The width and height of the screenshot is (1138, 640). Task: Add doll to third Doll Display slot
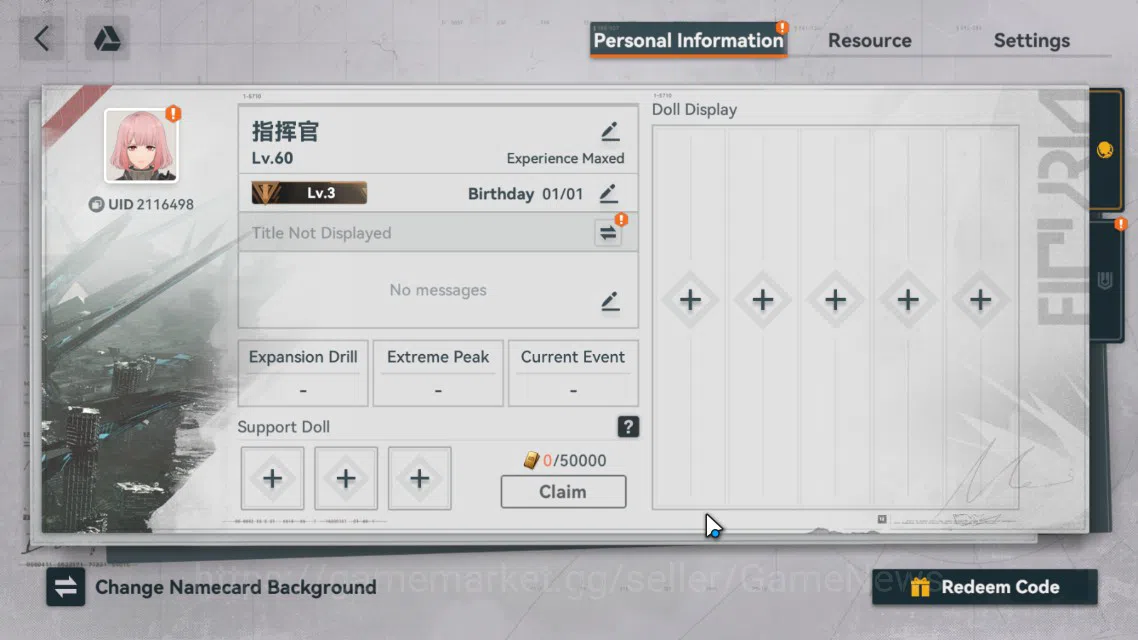pos(835,300)
